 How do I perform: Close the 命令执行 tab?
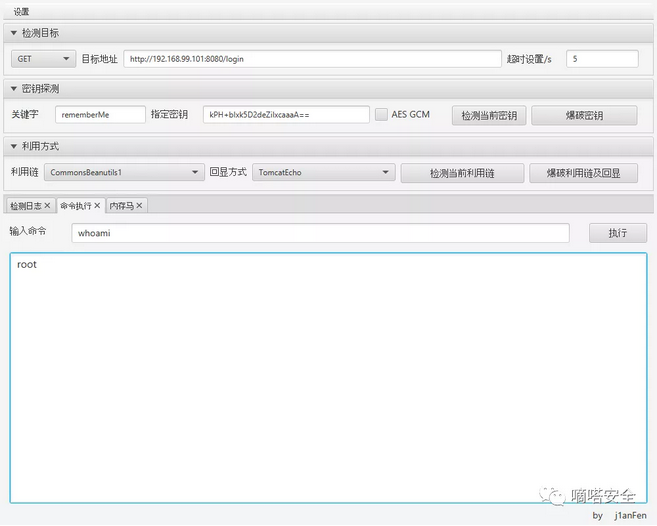tap(97, 205)
